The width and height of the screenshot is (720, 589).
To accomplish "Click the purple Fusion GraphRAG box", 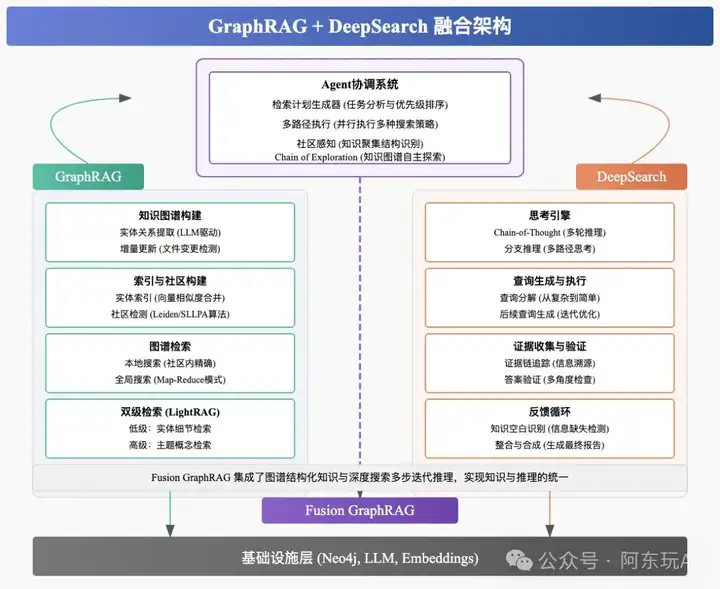I will 360,510.
